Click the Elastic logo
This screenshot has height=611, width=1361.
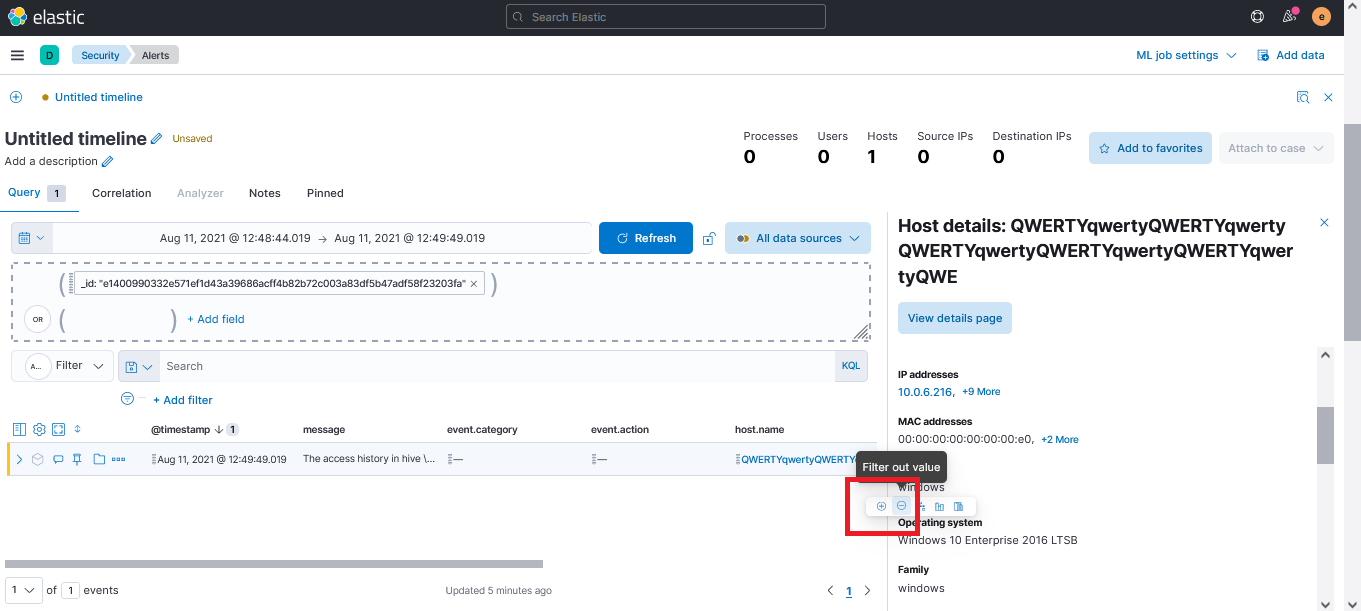(46, 17)
